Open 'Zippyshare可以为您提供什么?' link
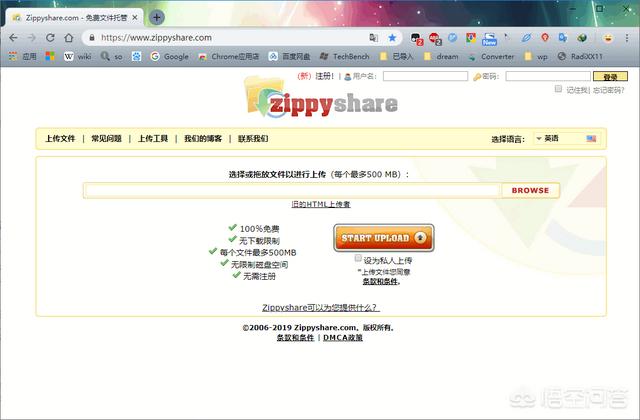Image resolution: width=640 pixels, height=420 pixels. coord(321,307)
